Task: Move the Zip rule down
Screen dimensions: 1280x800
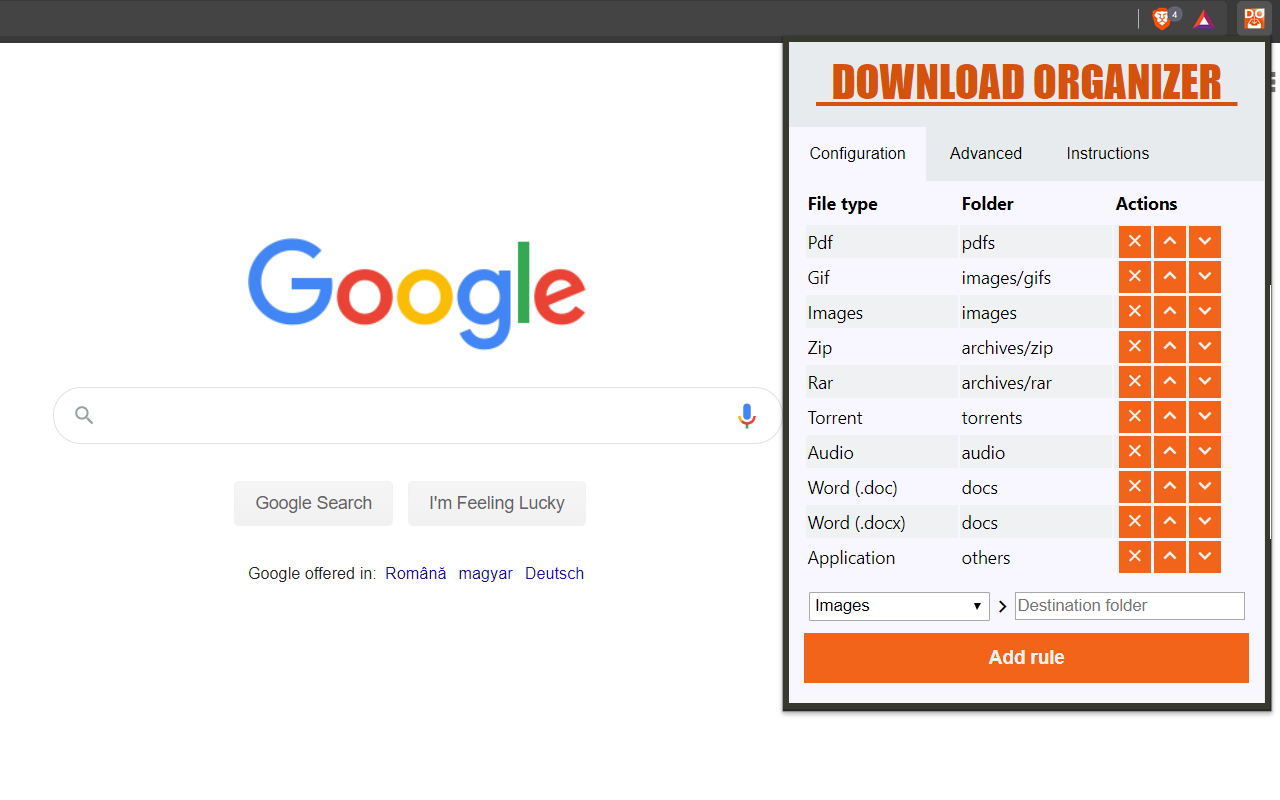Action: (x=1205, y=347)
